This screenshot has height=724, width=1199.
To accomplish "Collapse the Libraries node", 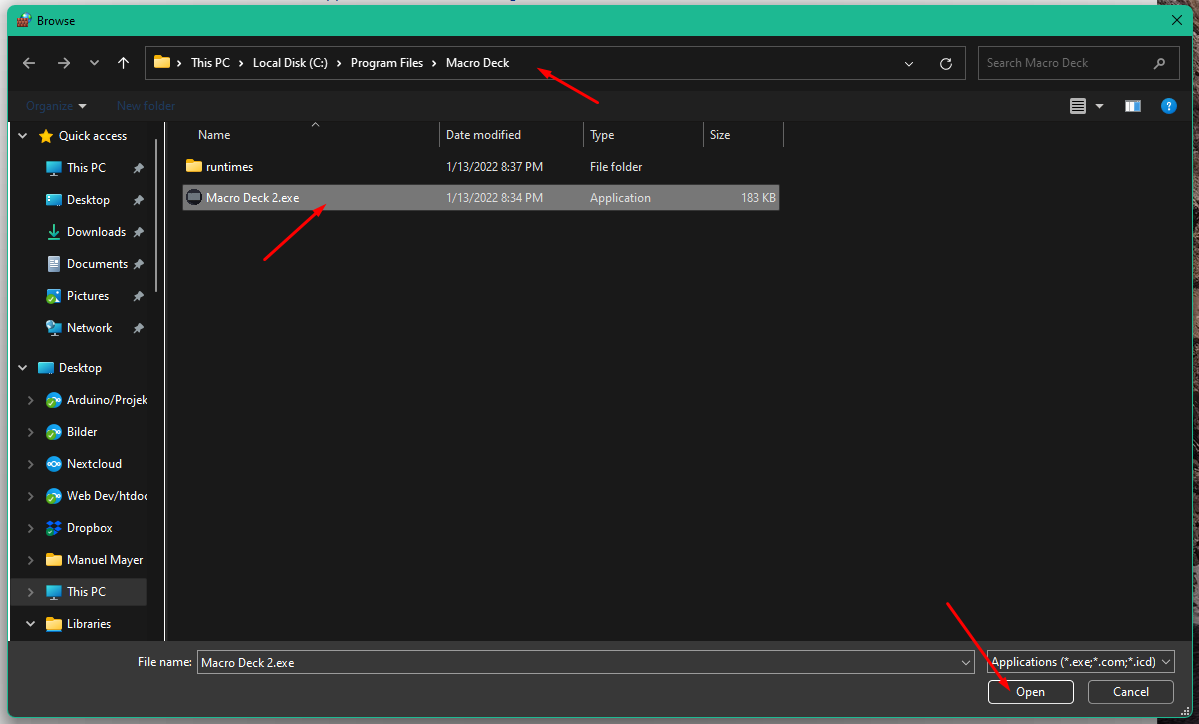I will pos(31,624).
